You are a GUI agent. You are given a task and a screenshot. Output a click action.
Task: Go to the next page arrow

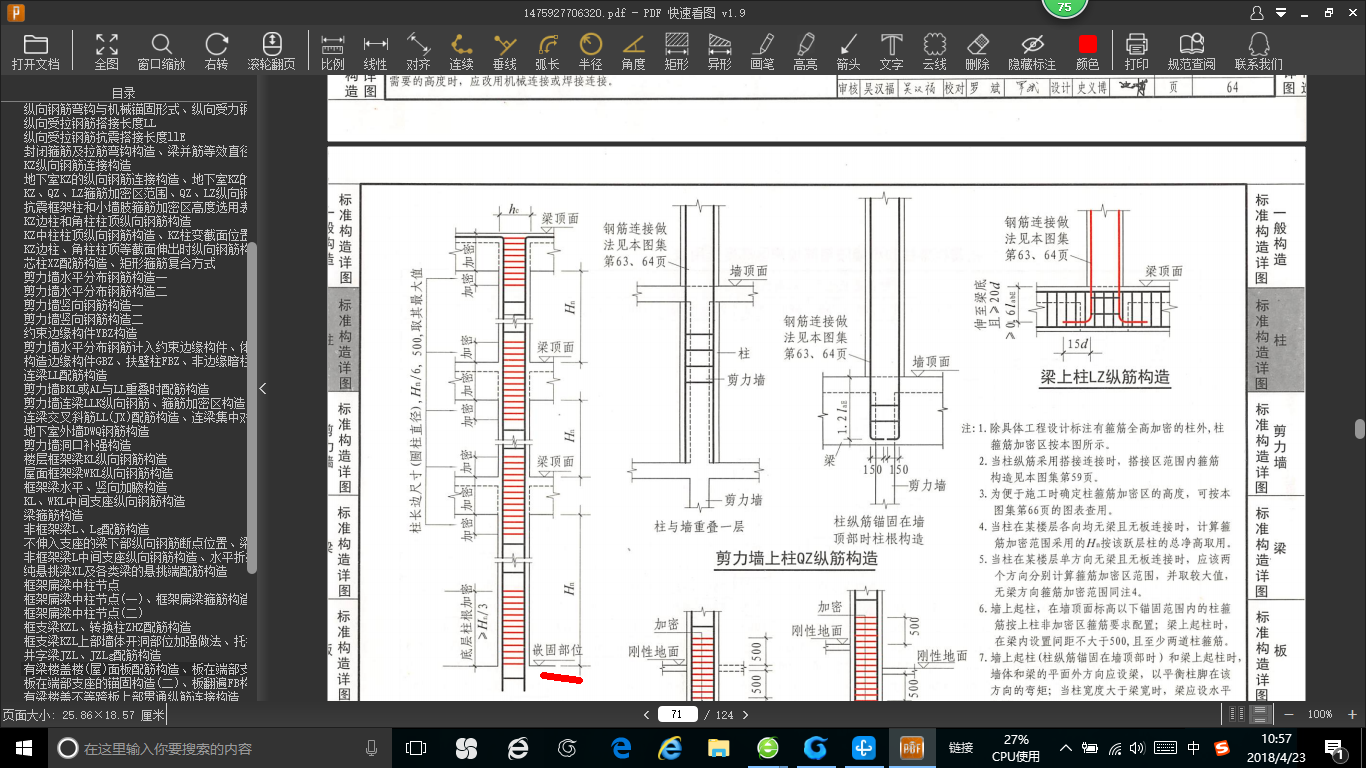point(745,714)
